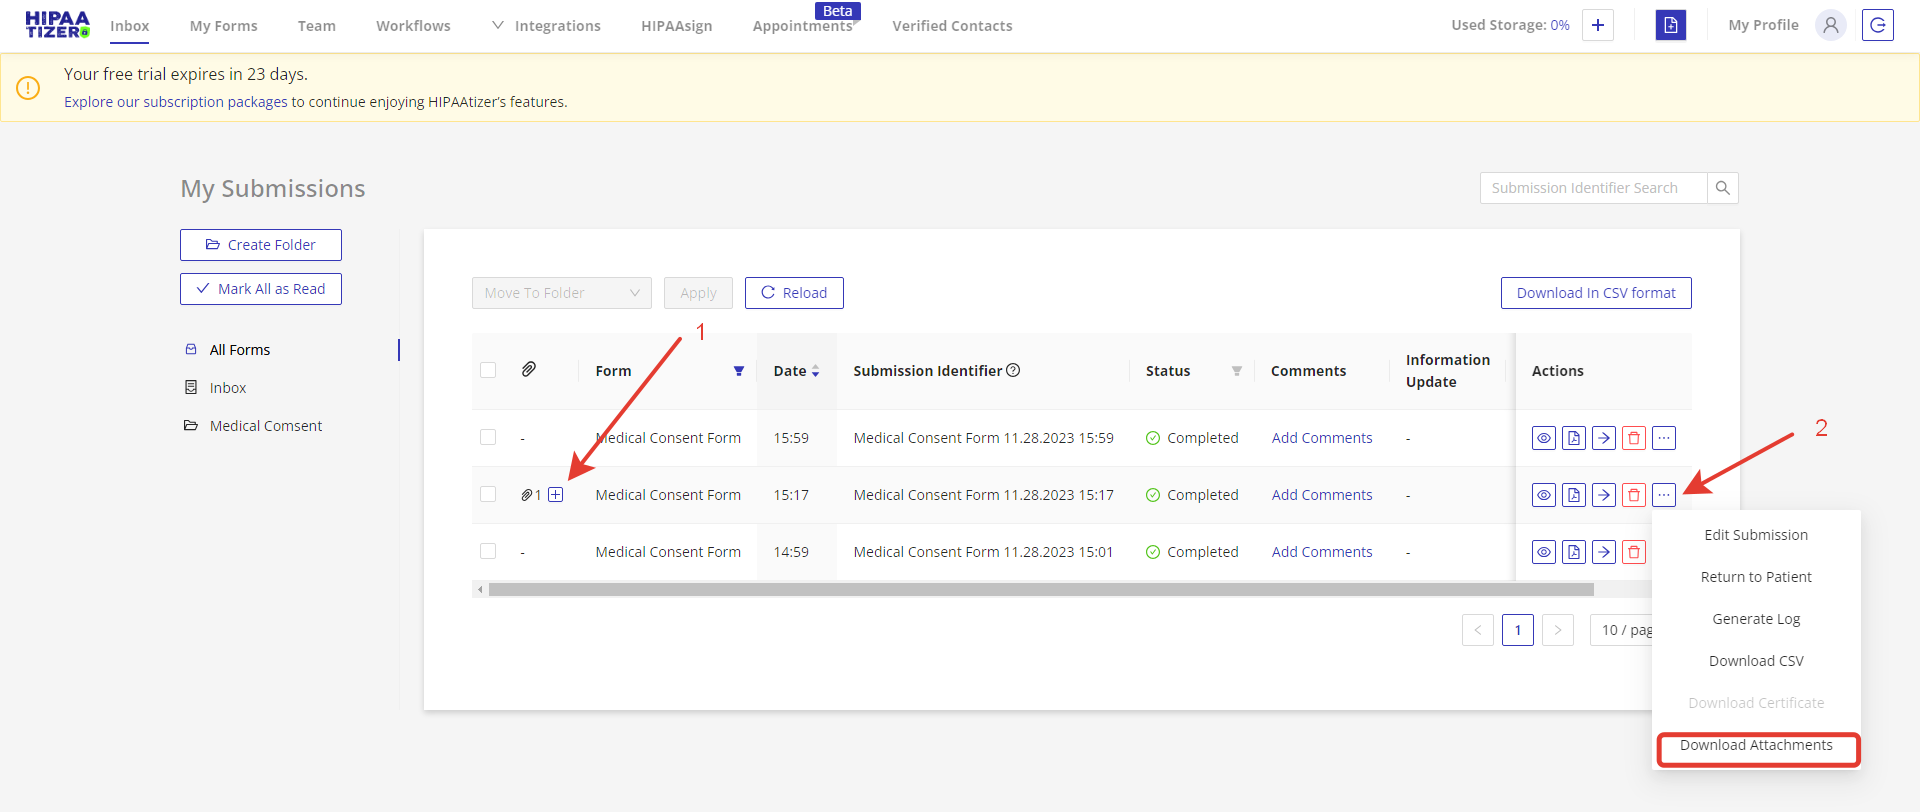Viewport: 1920px width, 812px height.
Task: Delete the 15:59 submission with trash icon
Action: pyautogui.click(x=1634, y=438)
